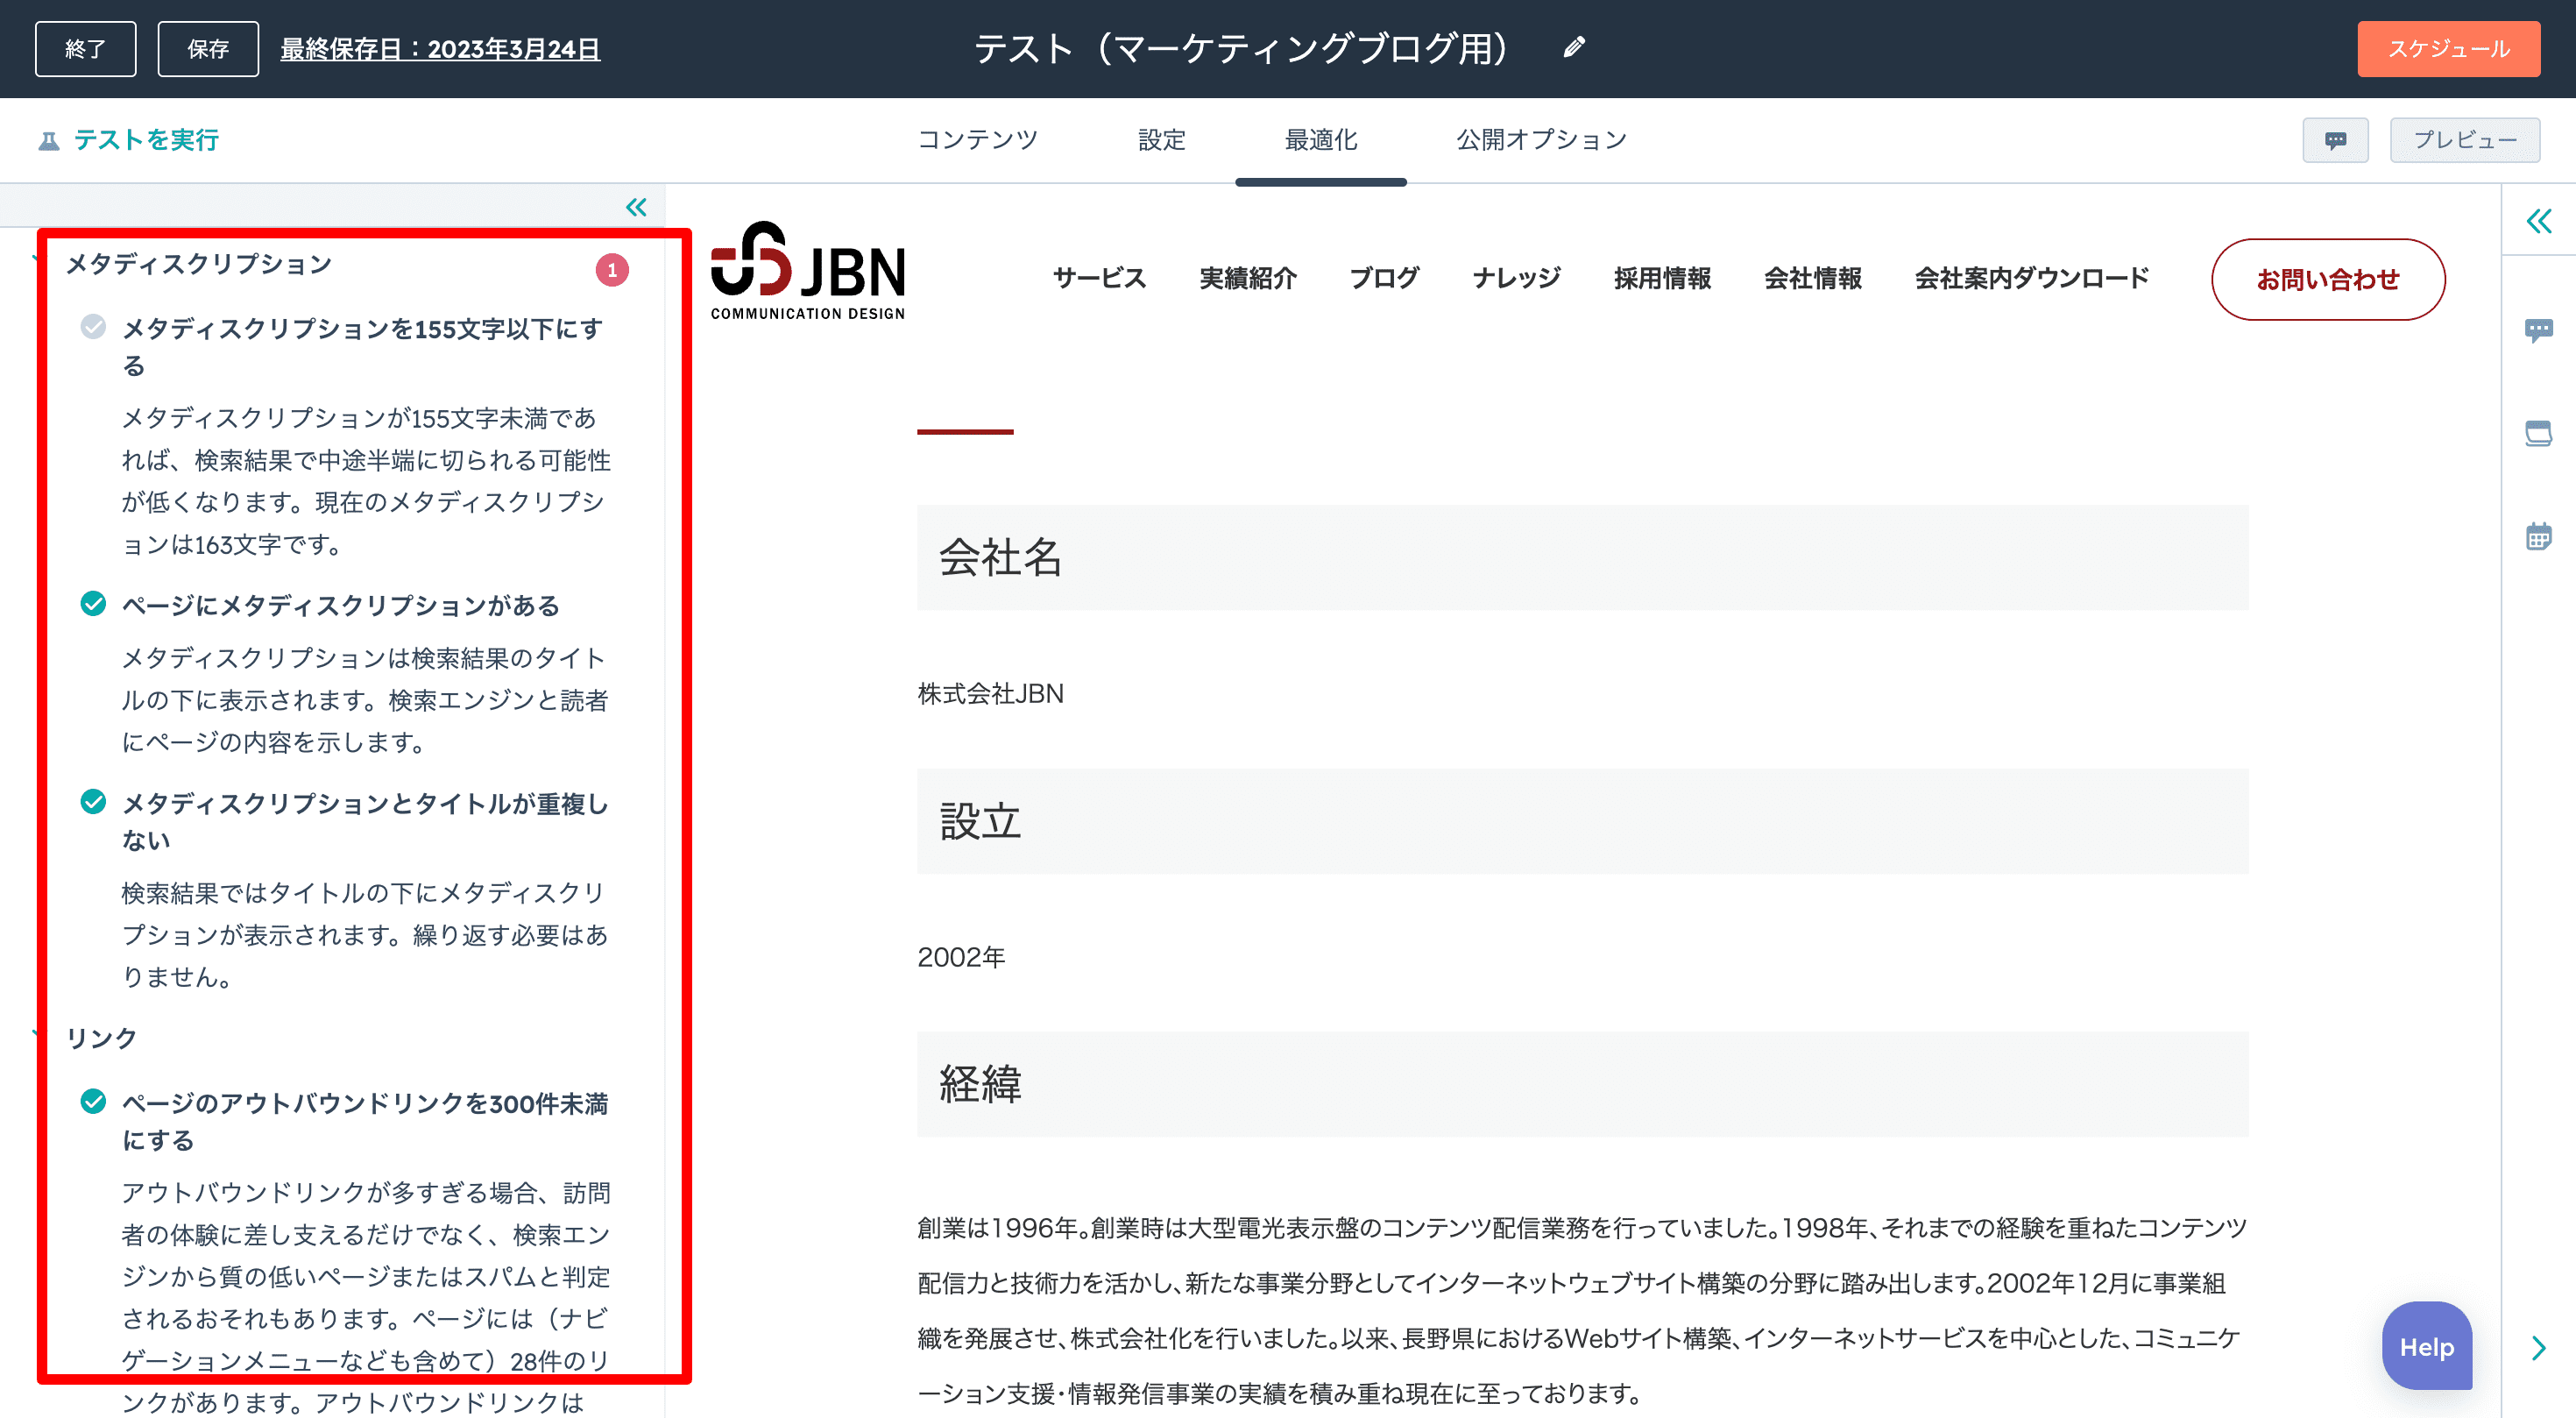Click the 終了 button

86,49
